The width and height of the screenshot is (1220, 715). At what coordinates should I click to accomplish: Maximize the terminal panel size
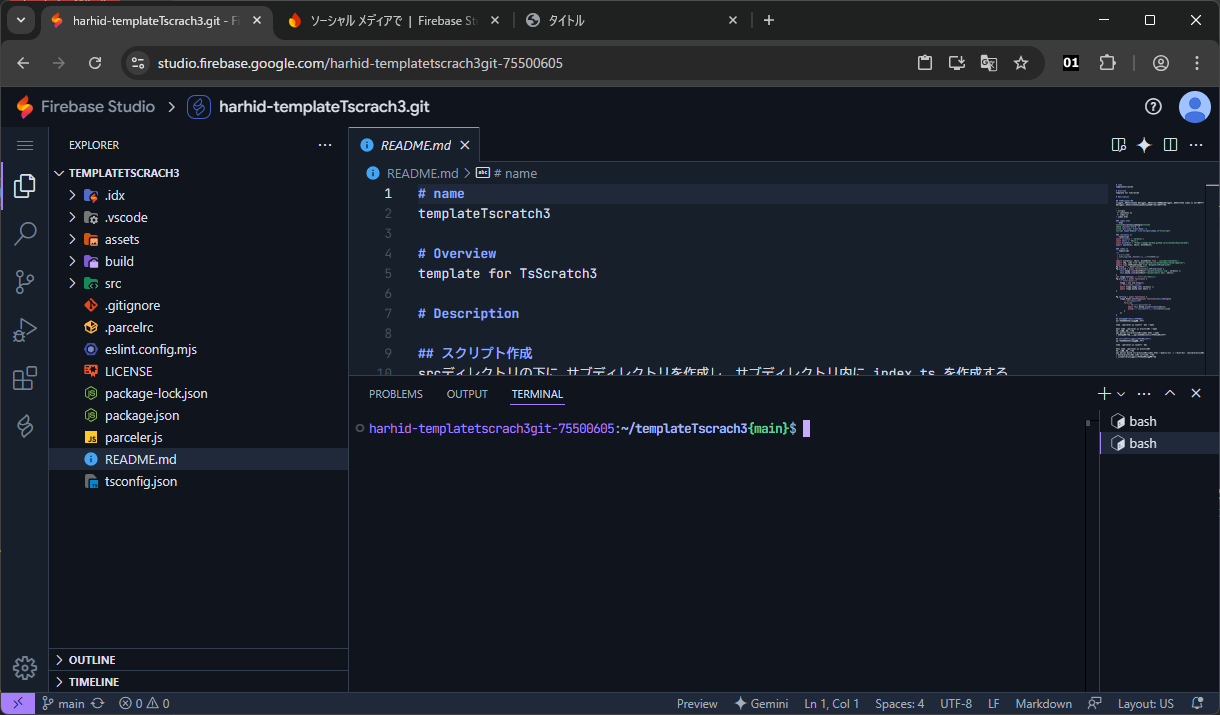(x=1170, y=394)
